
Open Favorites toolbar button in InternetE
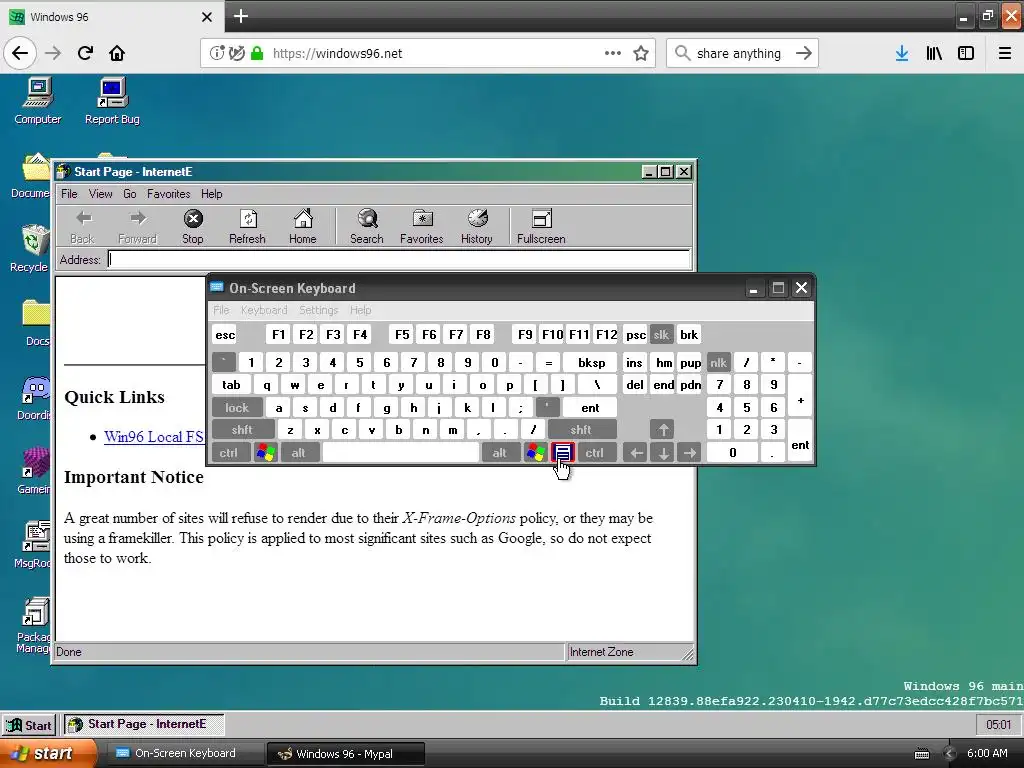pyautogui.click(x=422, y=226)
